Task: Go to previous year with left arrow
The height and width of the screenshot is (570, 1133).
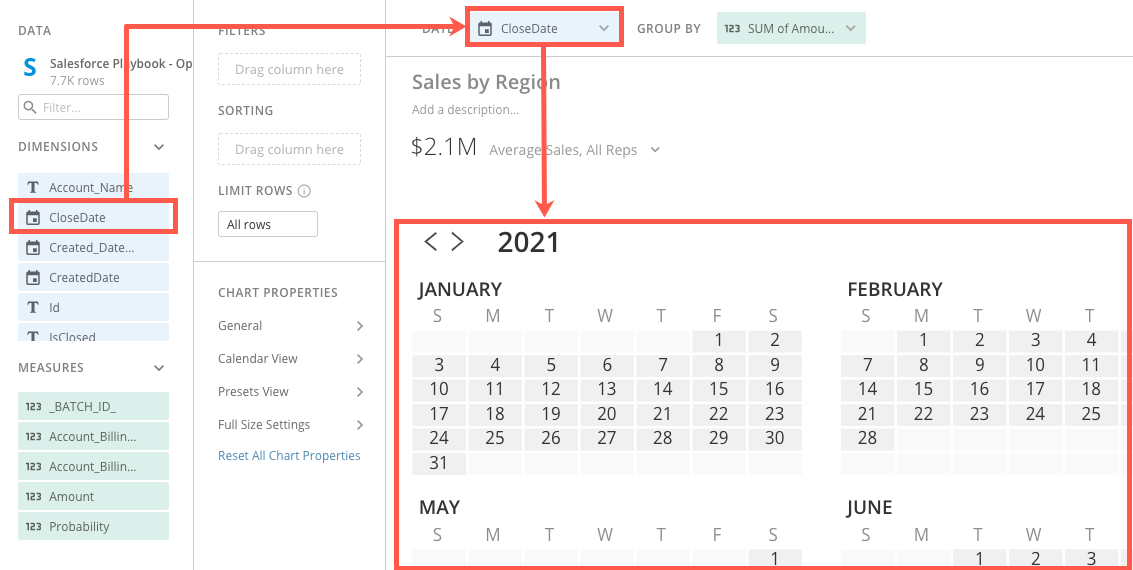Action: pyautogui.click(x=431, y=241)
